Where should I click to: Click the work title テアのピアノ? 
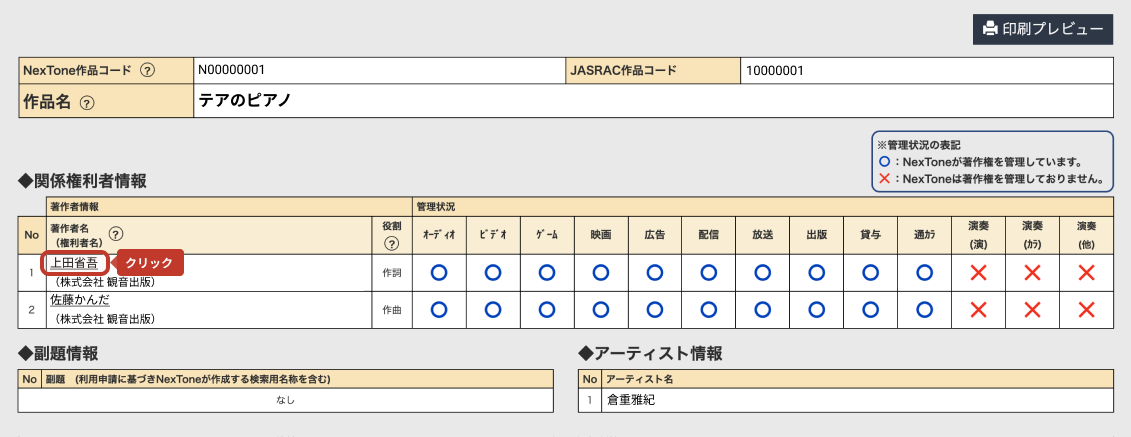coord(245,101)
